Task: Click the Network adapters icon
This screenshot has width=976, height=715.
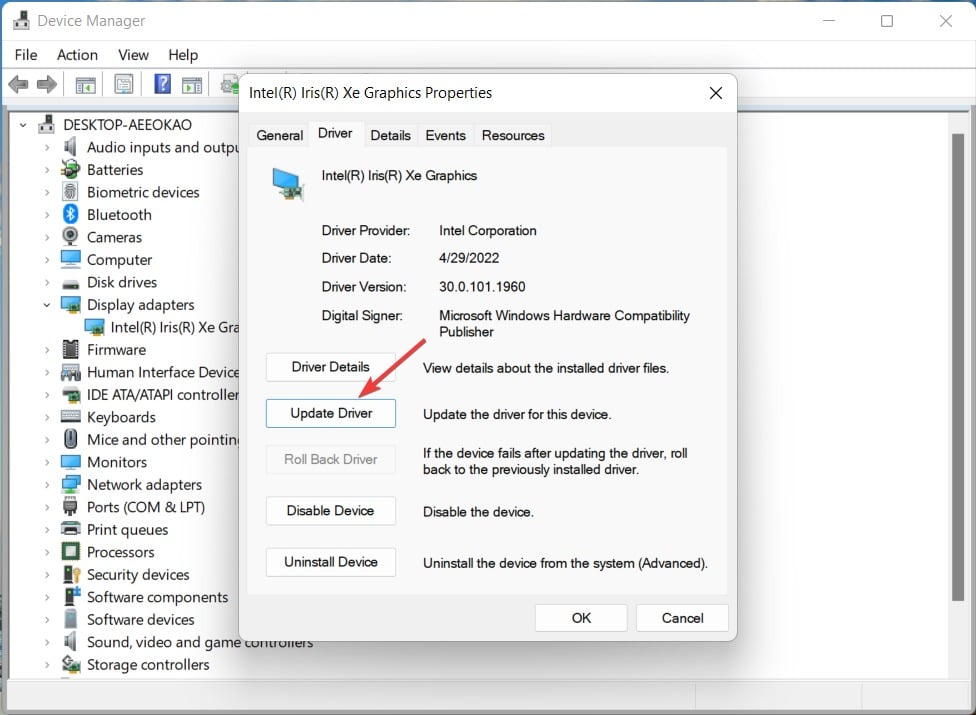Action: pyautogui.click(x=70, y=484)
